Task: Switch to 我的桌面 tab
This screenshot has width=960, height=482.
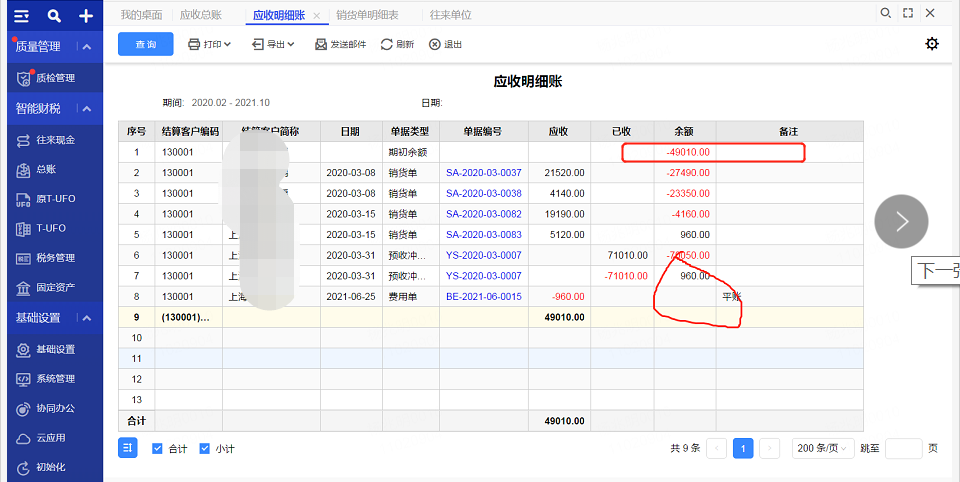Action: pos(141,15)
